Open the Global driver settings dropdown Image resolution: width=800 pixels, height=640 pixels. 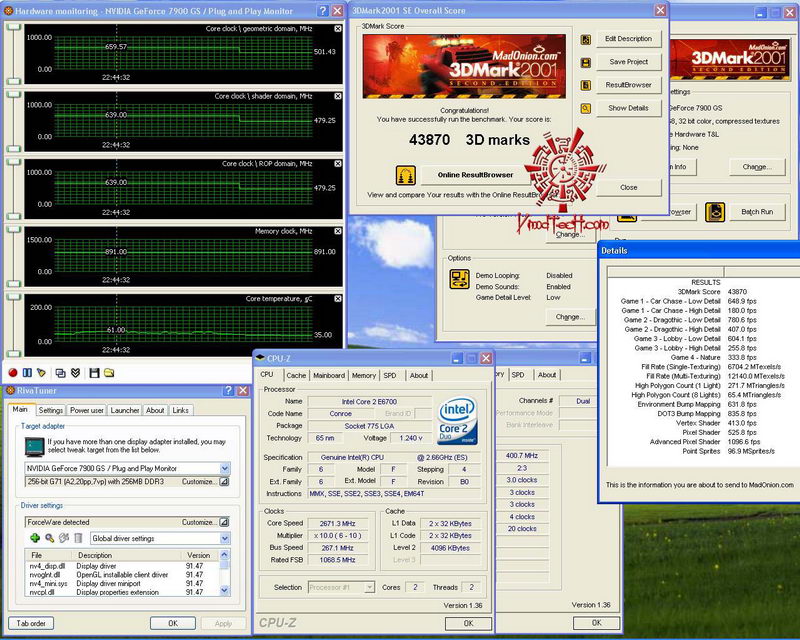click(x=224, y=538)
